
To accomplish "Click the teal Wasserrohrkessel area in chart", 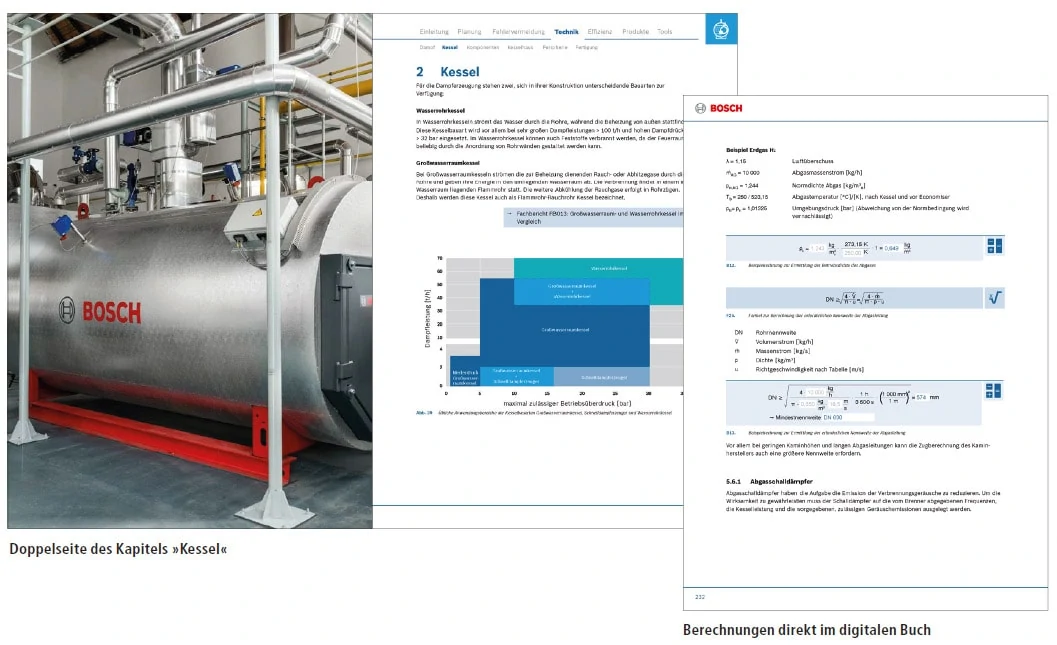I will (x=610, y=268).
